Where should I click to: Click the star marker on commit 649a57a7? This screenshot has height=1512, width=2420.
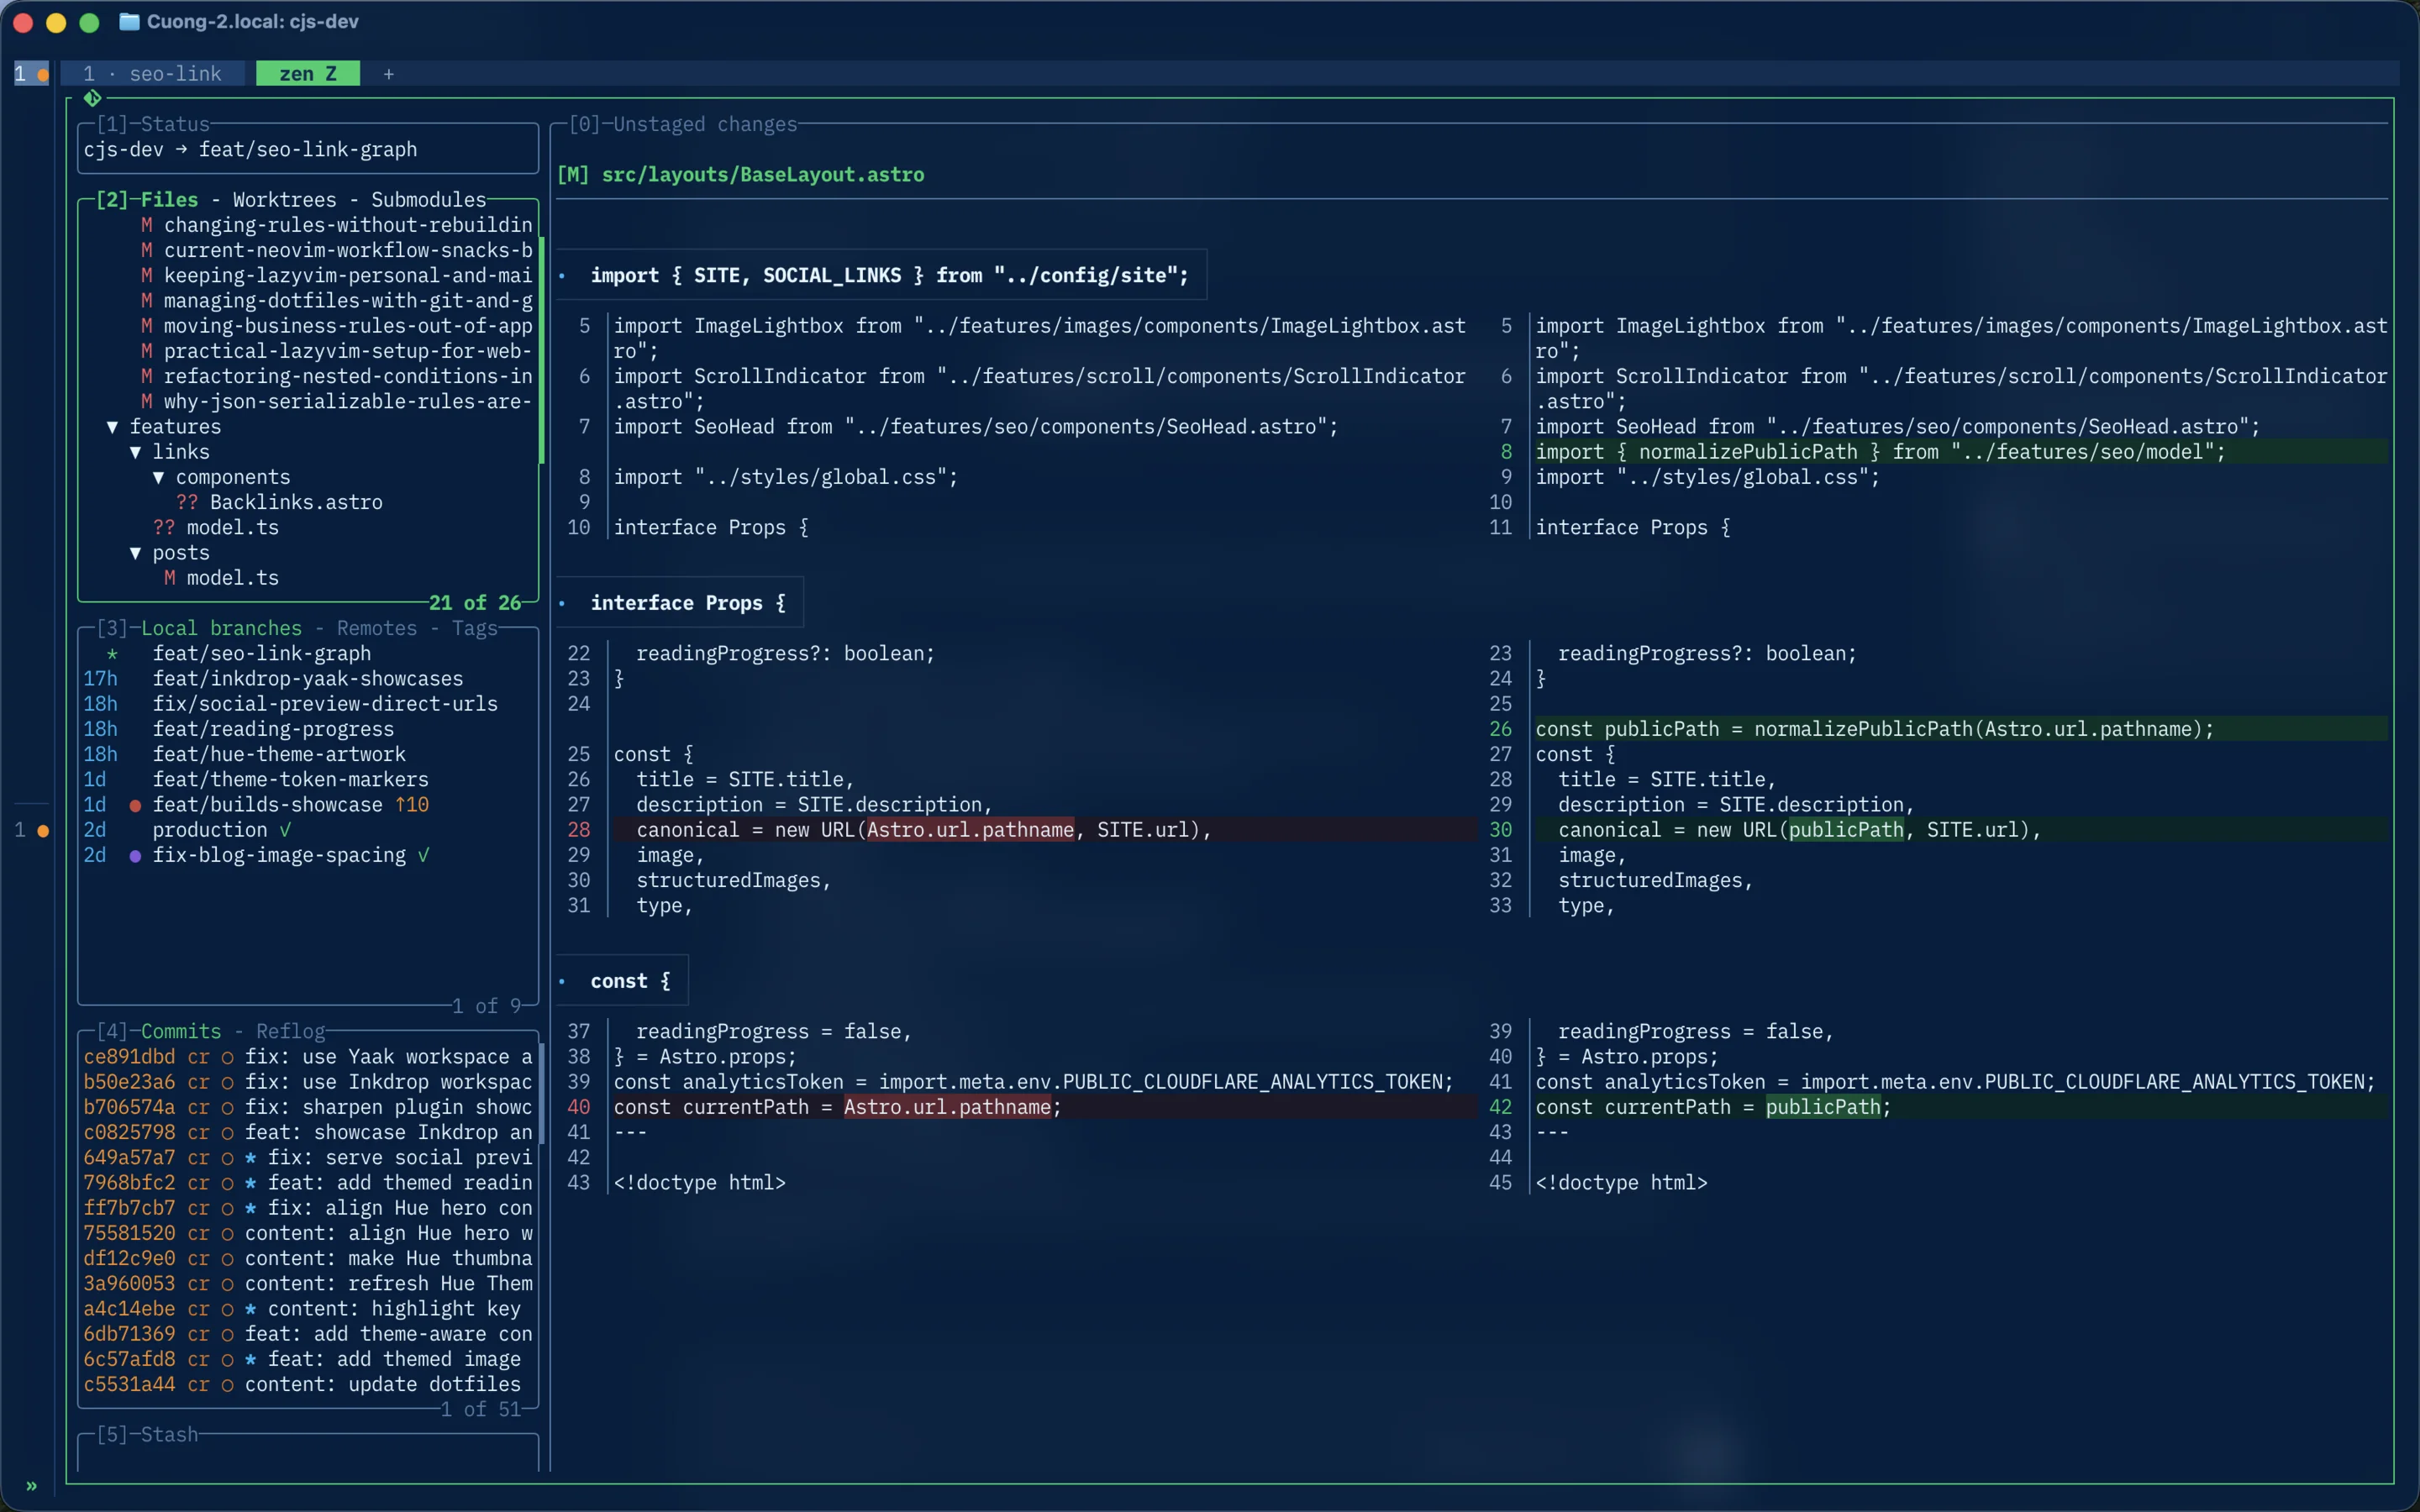(250, 1158)
